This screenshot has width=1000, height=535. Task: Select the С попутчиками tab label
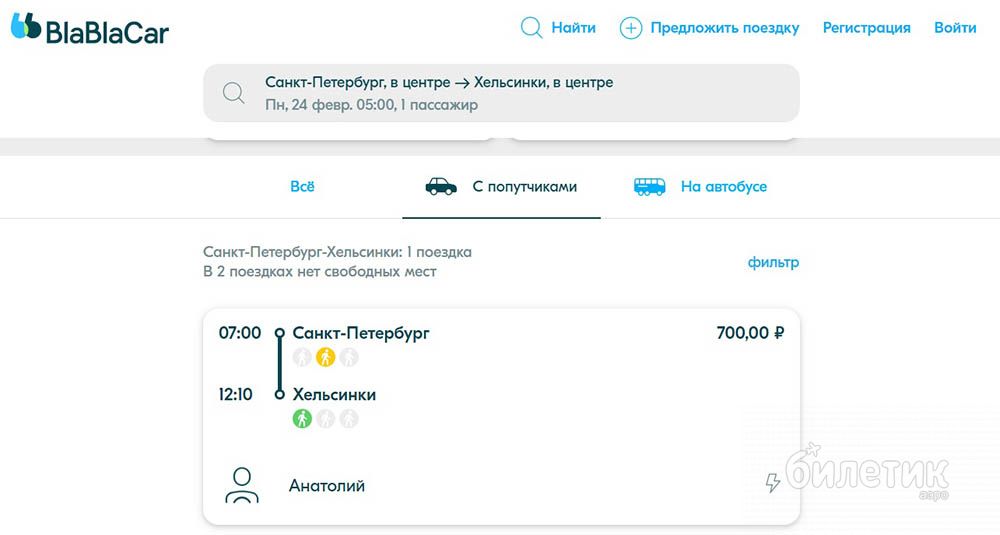click(x=524, y=187)
